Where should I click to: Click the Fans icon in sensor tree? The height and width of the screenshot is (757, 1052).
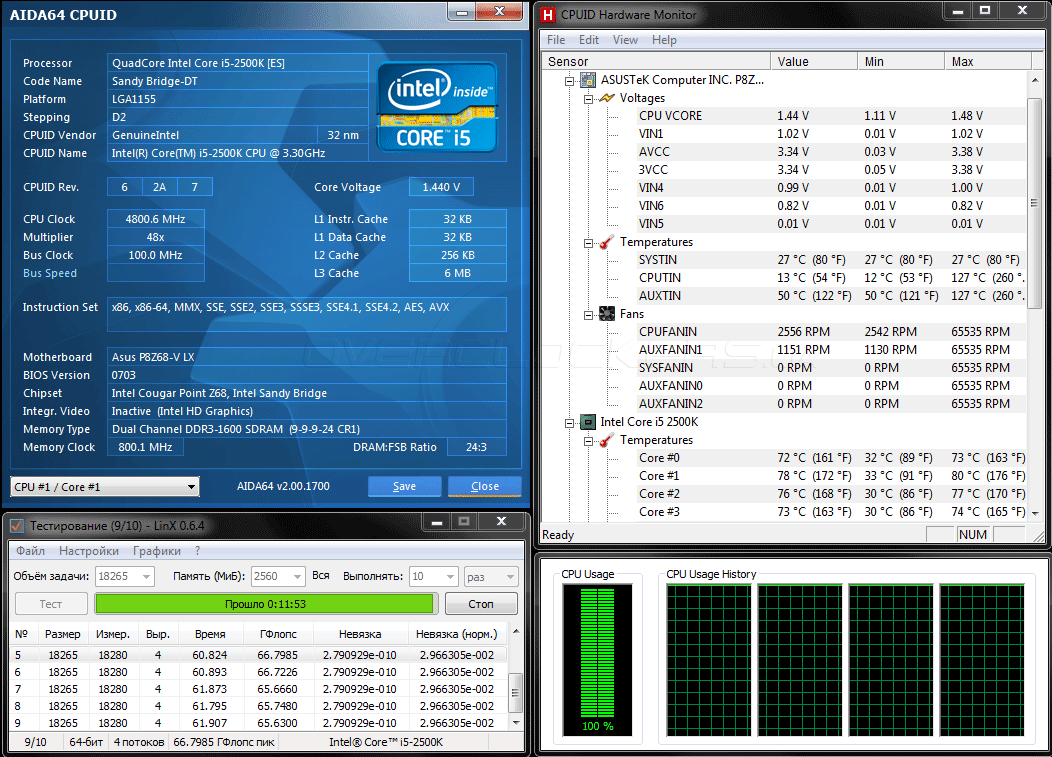(x=607, y=313)
